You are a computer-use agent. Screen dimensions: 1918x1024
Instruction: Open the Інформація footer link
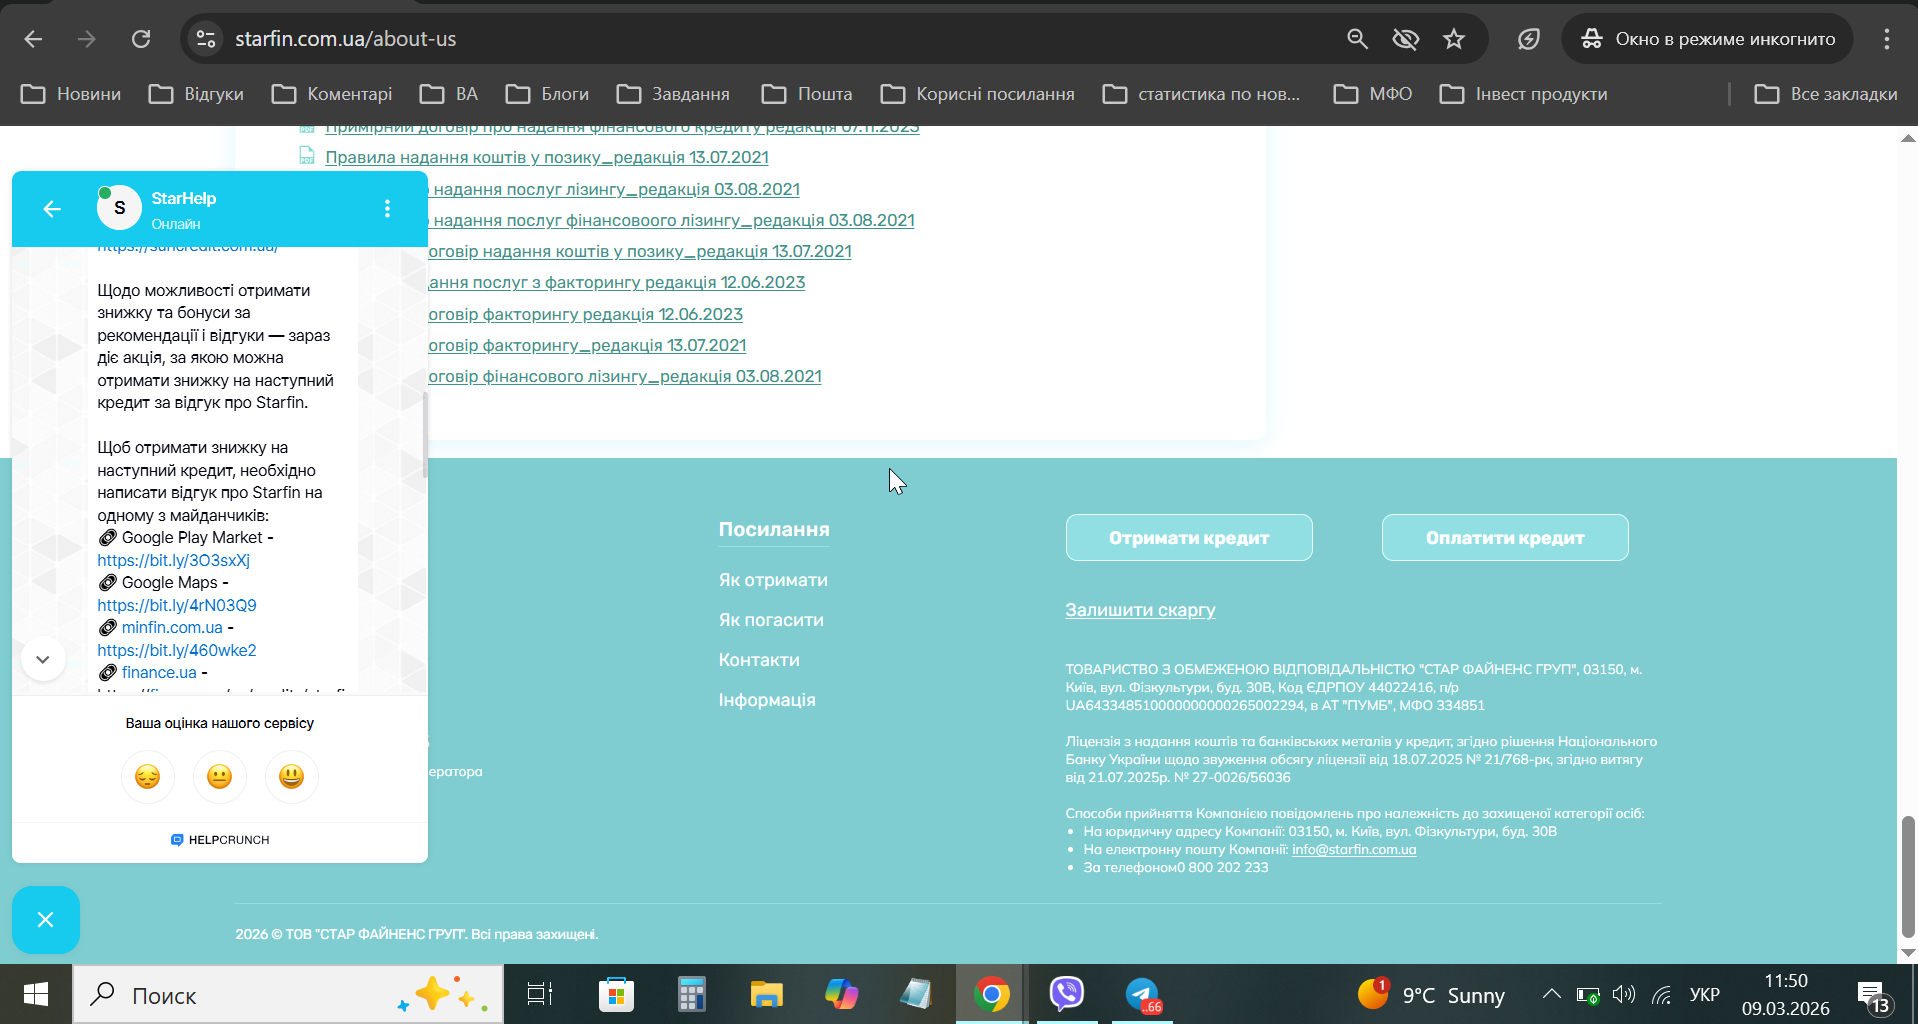click(x=767, y=700)
